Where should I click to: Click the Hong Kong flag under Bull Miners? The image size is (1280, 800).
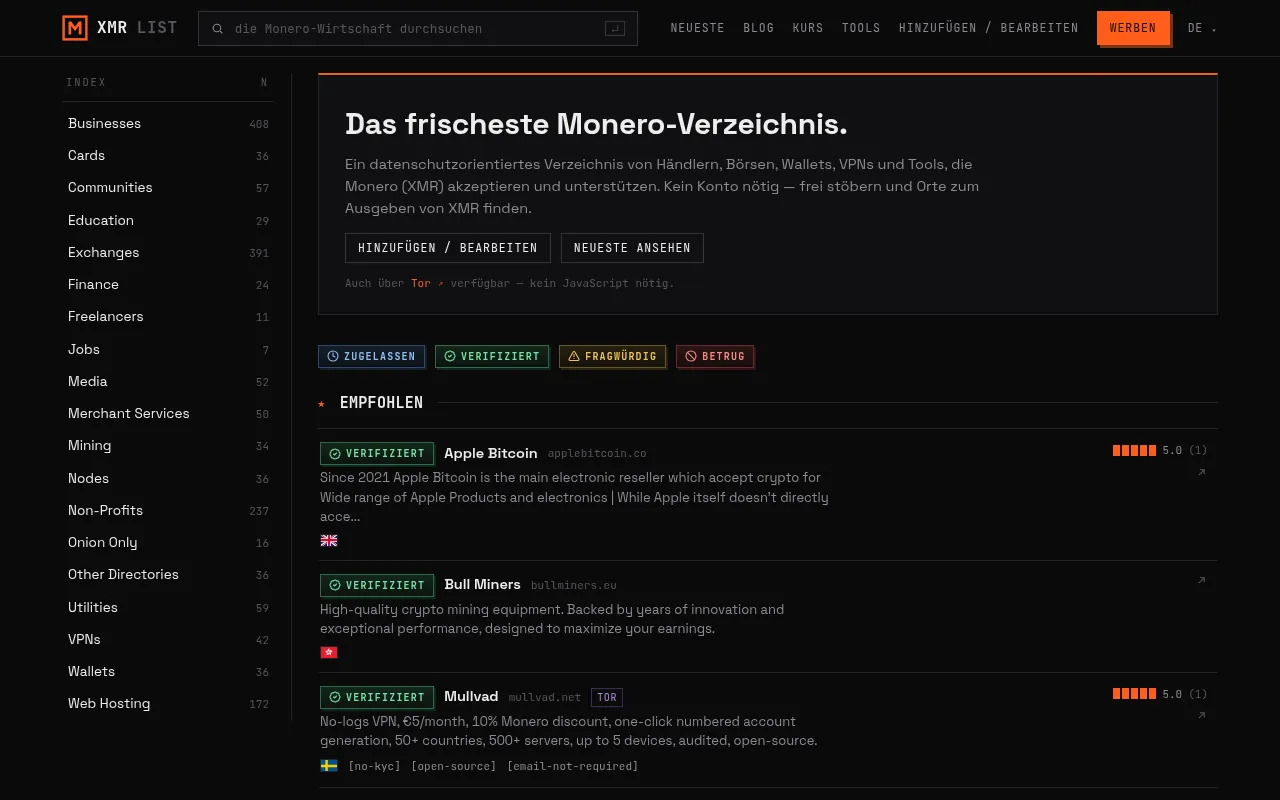[329, 652]
